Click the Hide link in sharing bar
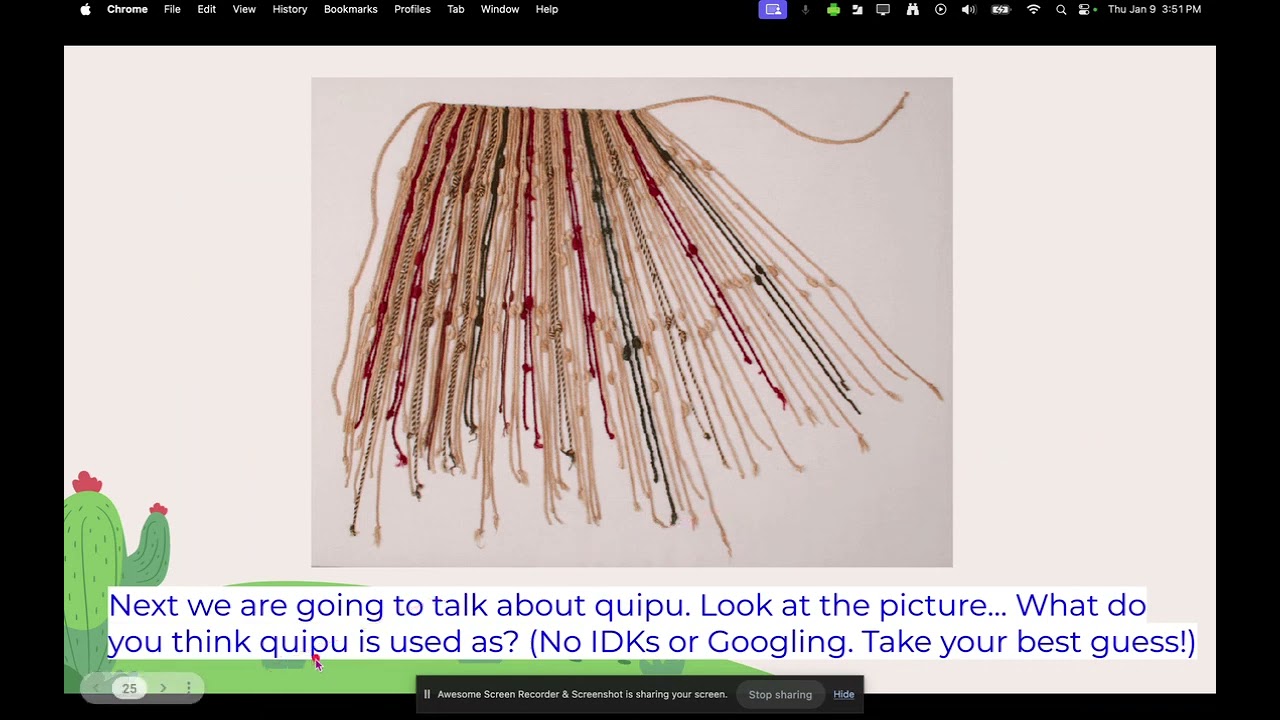 click(844, 694)
